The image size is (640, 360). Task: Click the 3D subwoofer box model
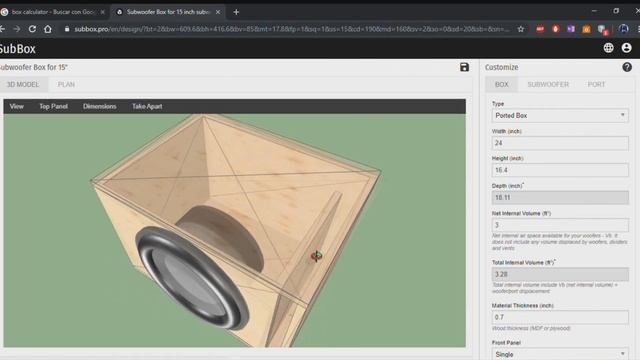point(236,231)
